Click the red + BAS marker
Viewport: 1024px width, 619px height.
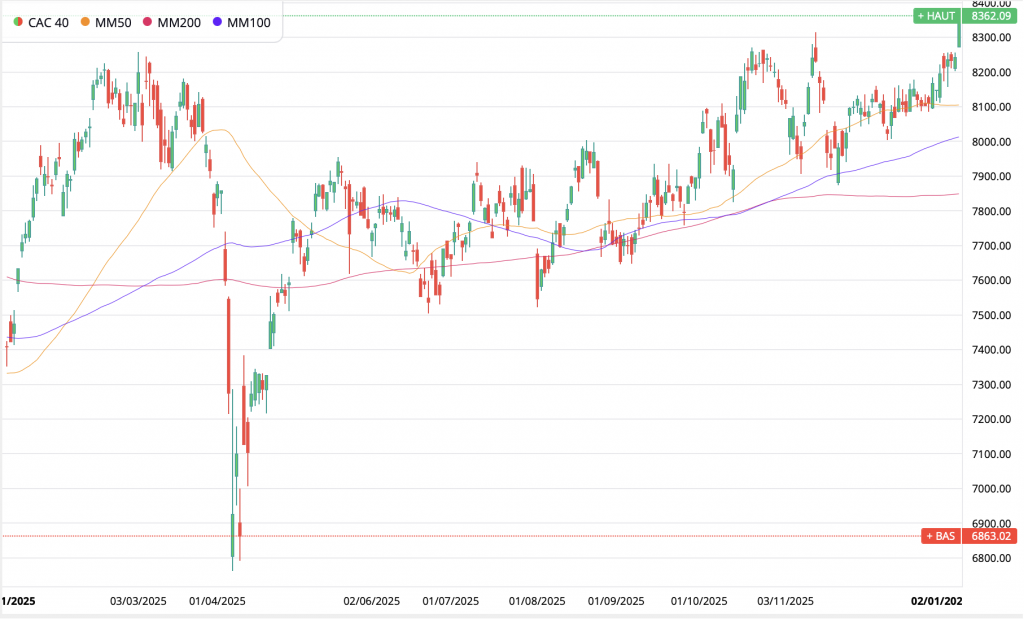pos(939,536)
